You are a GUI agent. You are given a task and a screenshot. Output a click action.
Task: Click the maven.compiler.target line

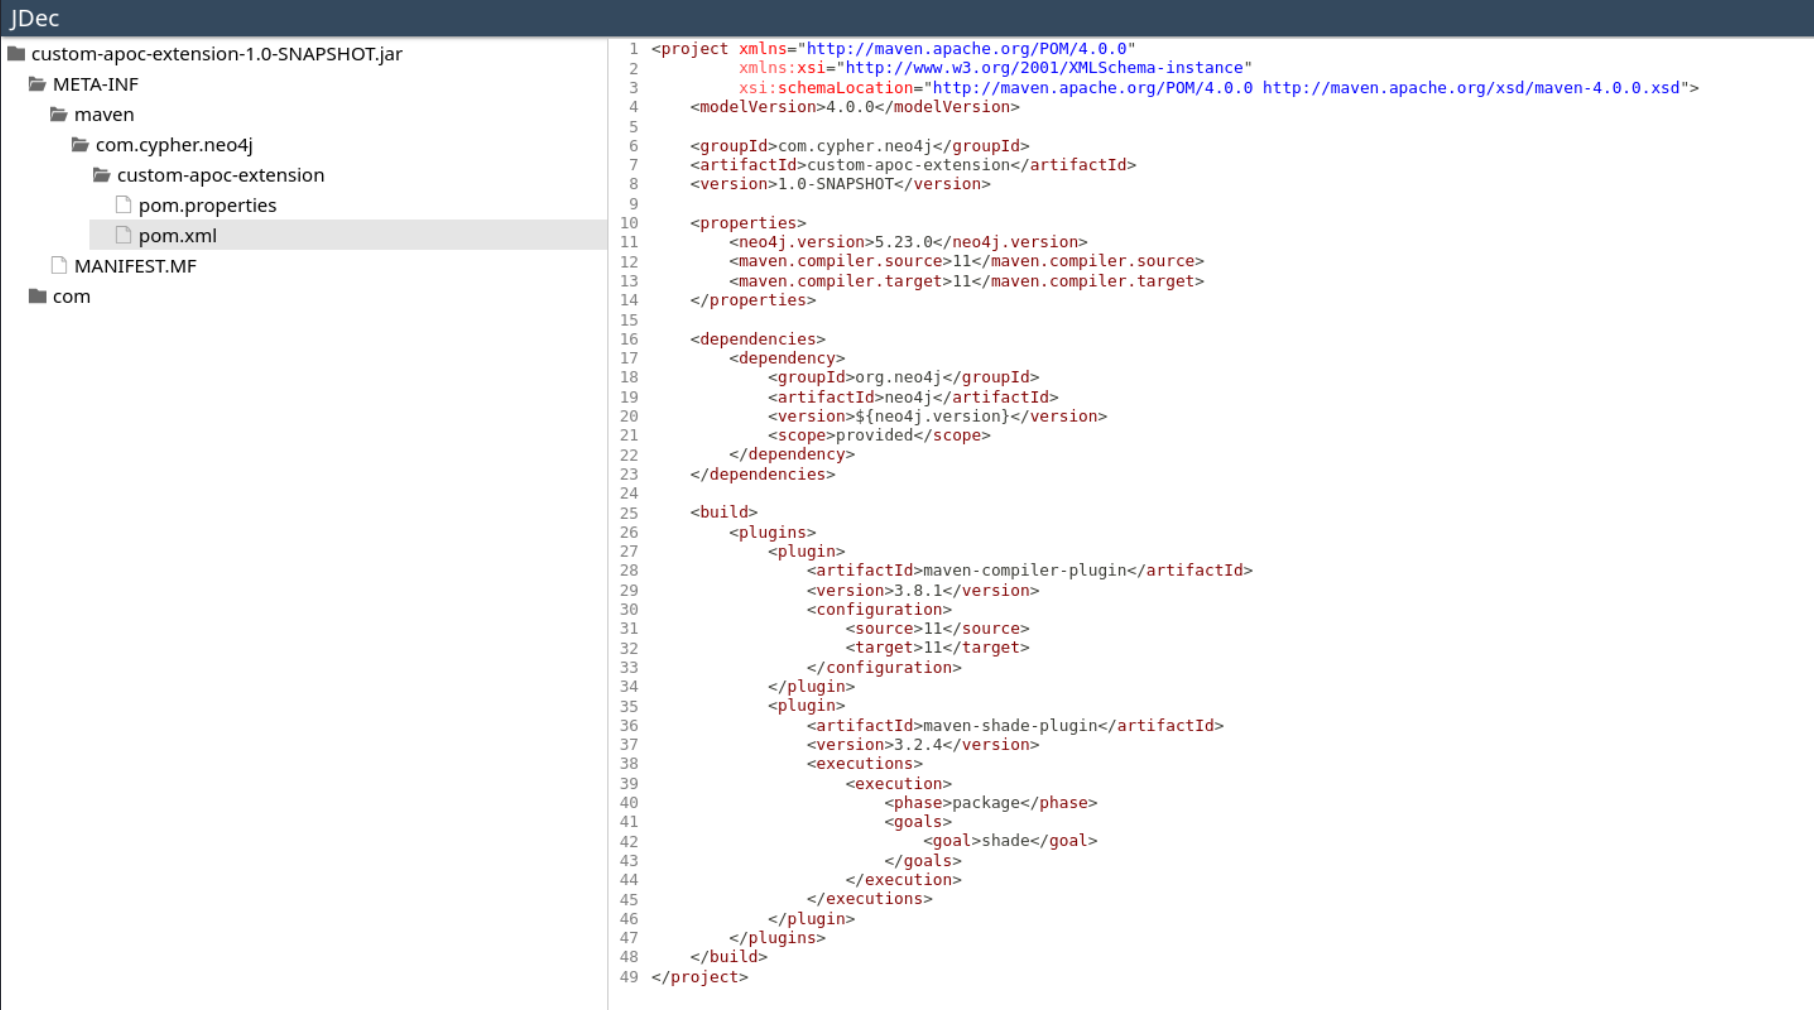[x=966, y=281]
